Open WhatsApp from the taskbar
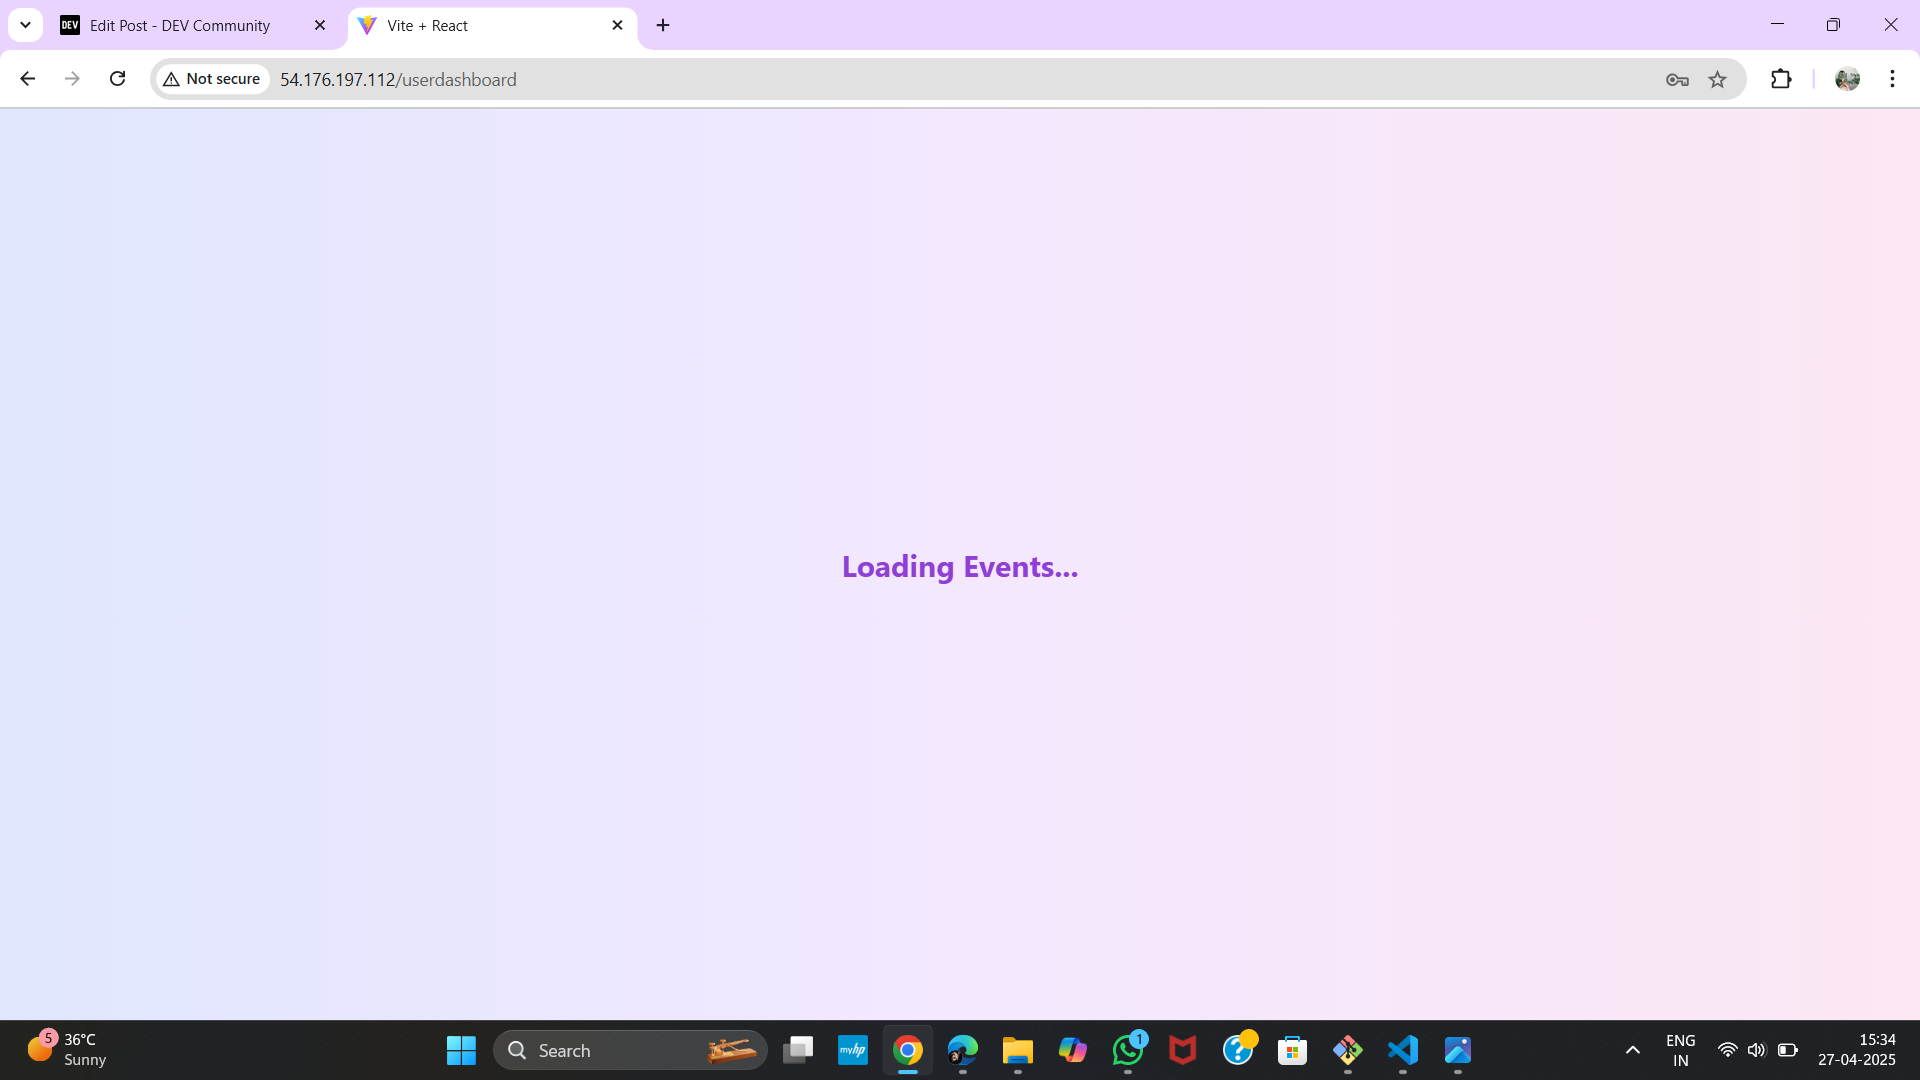The width and height of the screenshot is (1920, 1080). [x=1128, y=1050]
